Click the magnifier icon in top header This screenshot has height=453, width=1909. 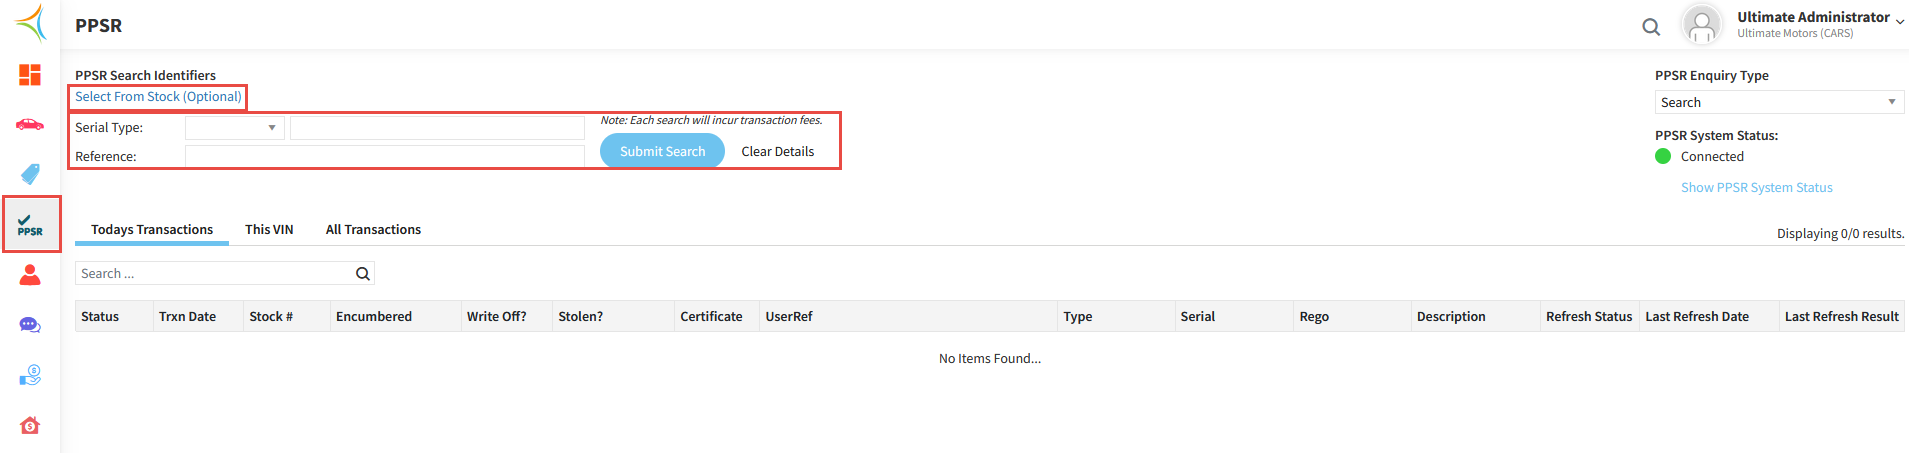1651,27
